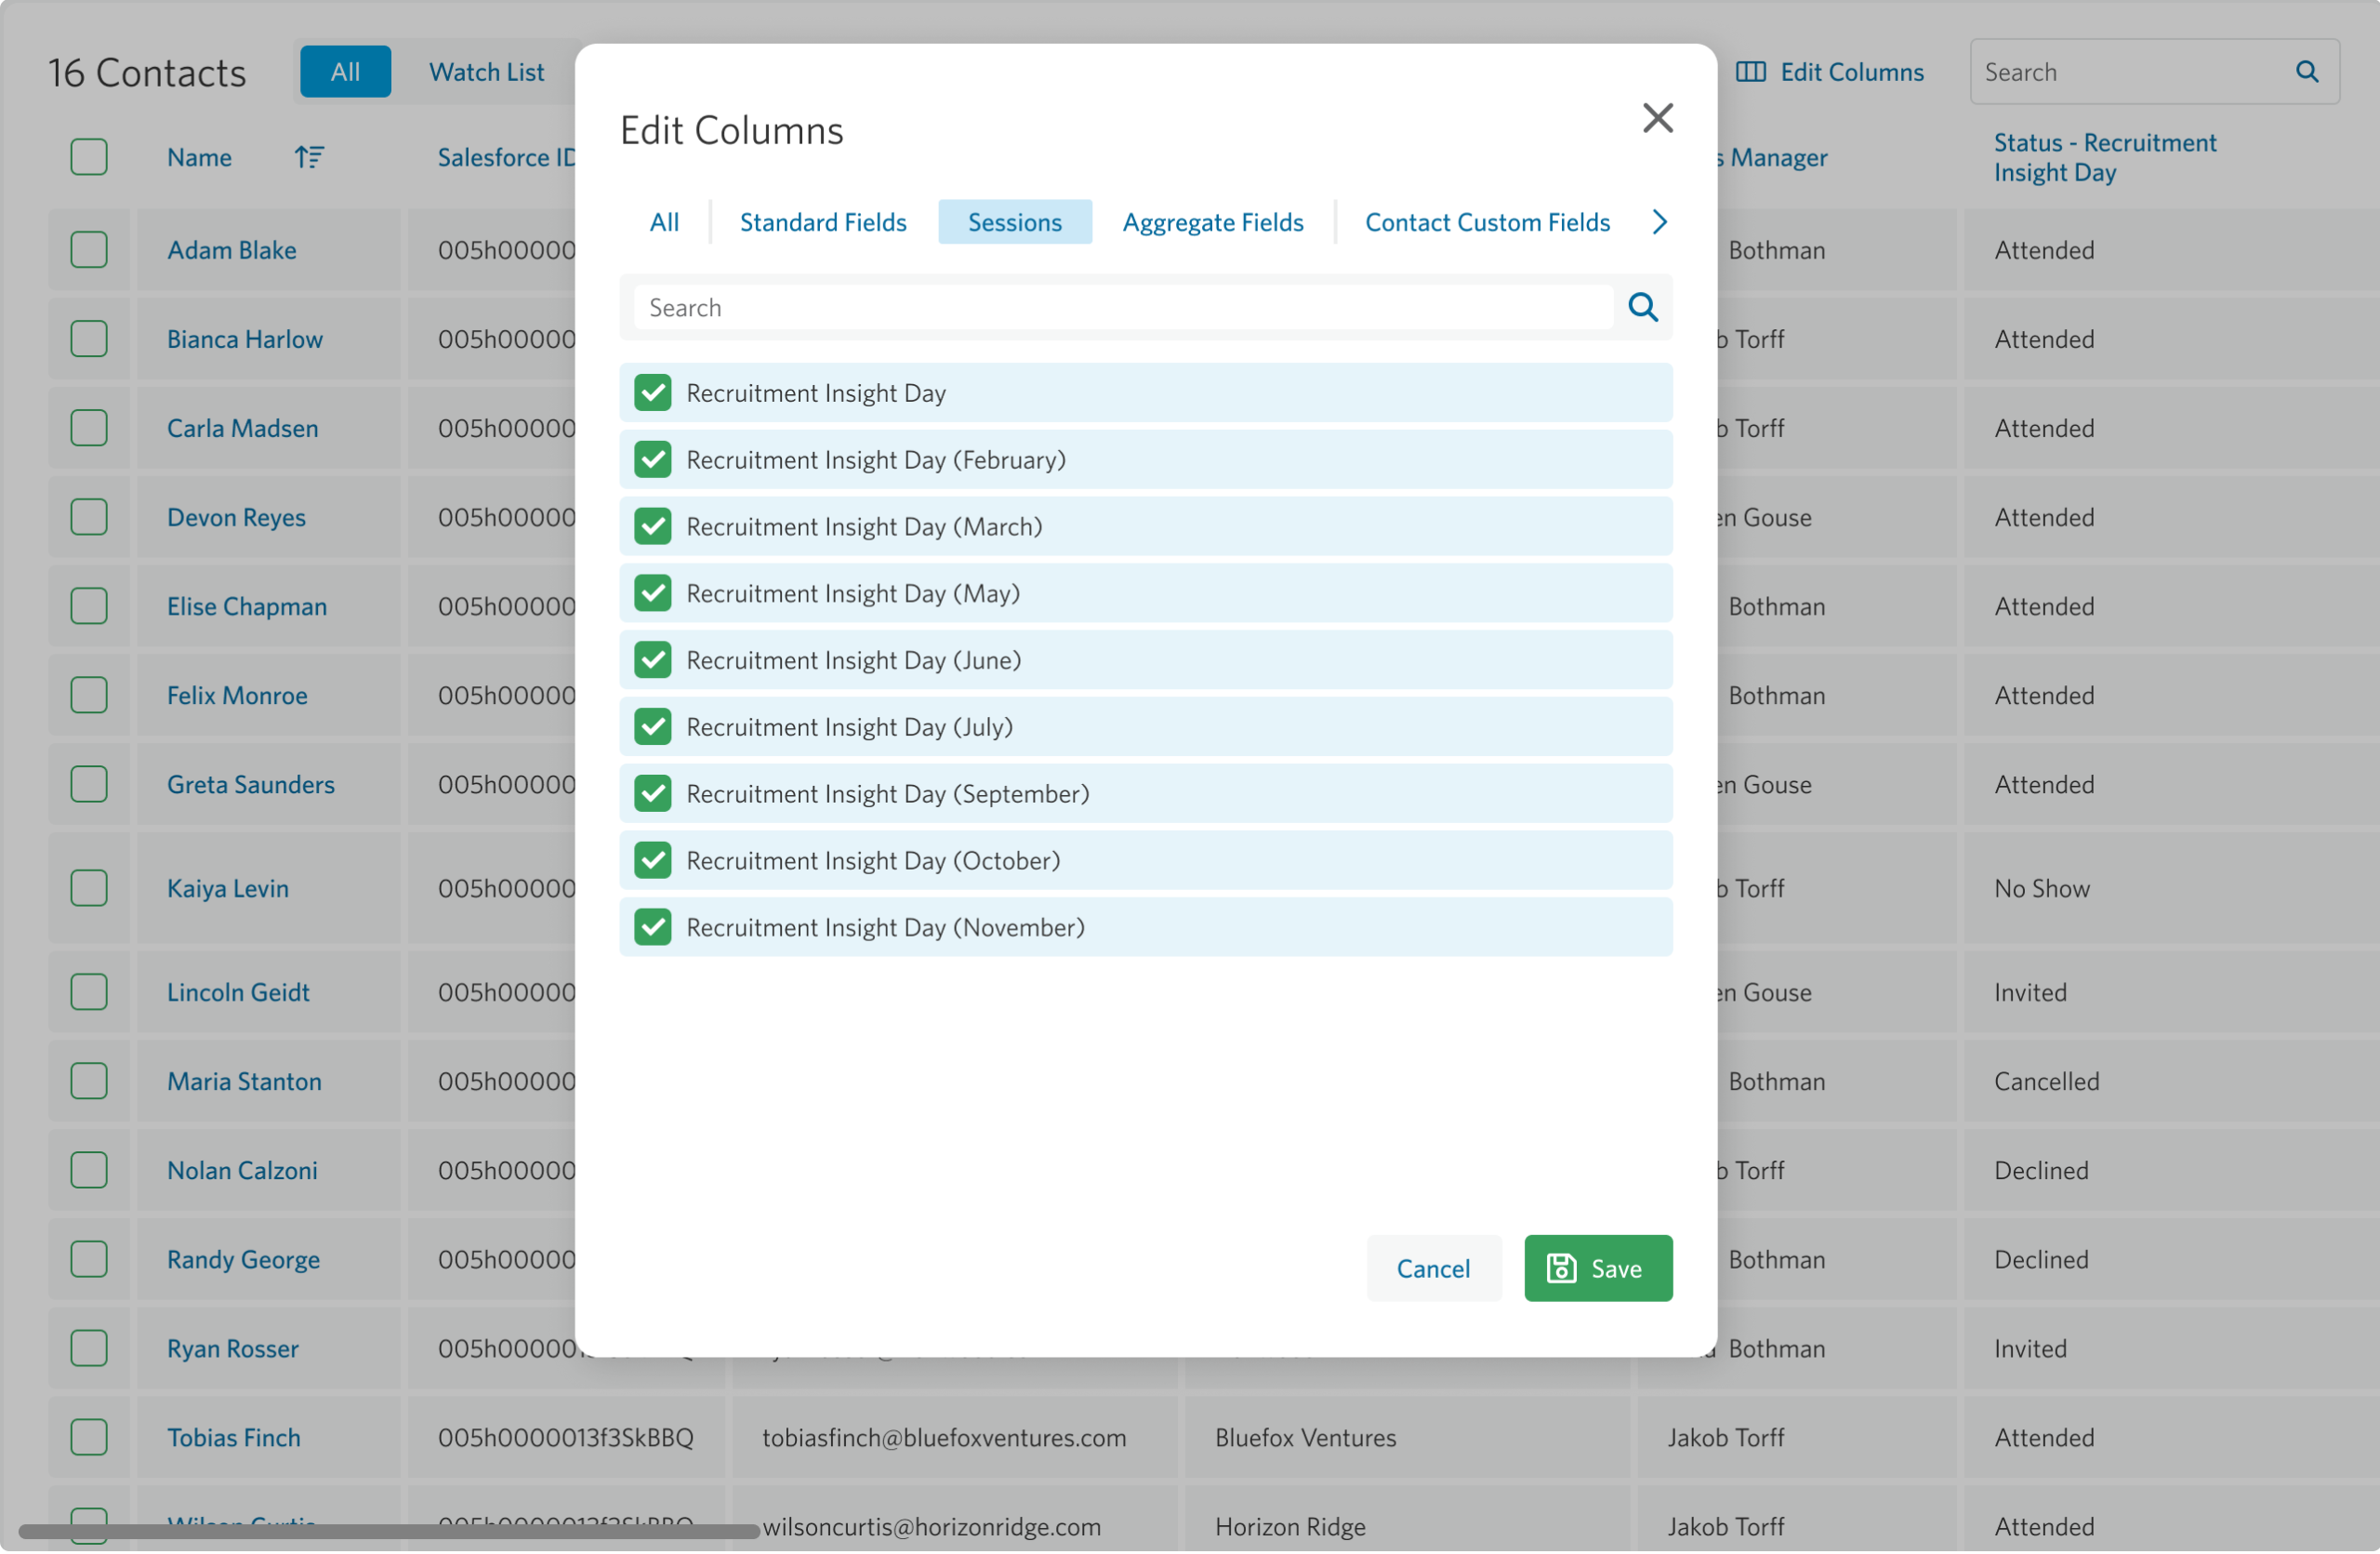Viewport: 2380px width, 1554px height.
Task: Click the green checkmark on Recruitment Insight Day (July)
Action: pyautogui.click(x=652, y=727)
